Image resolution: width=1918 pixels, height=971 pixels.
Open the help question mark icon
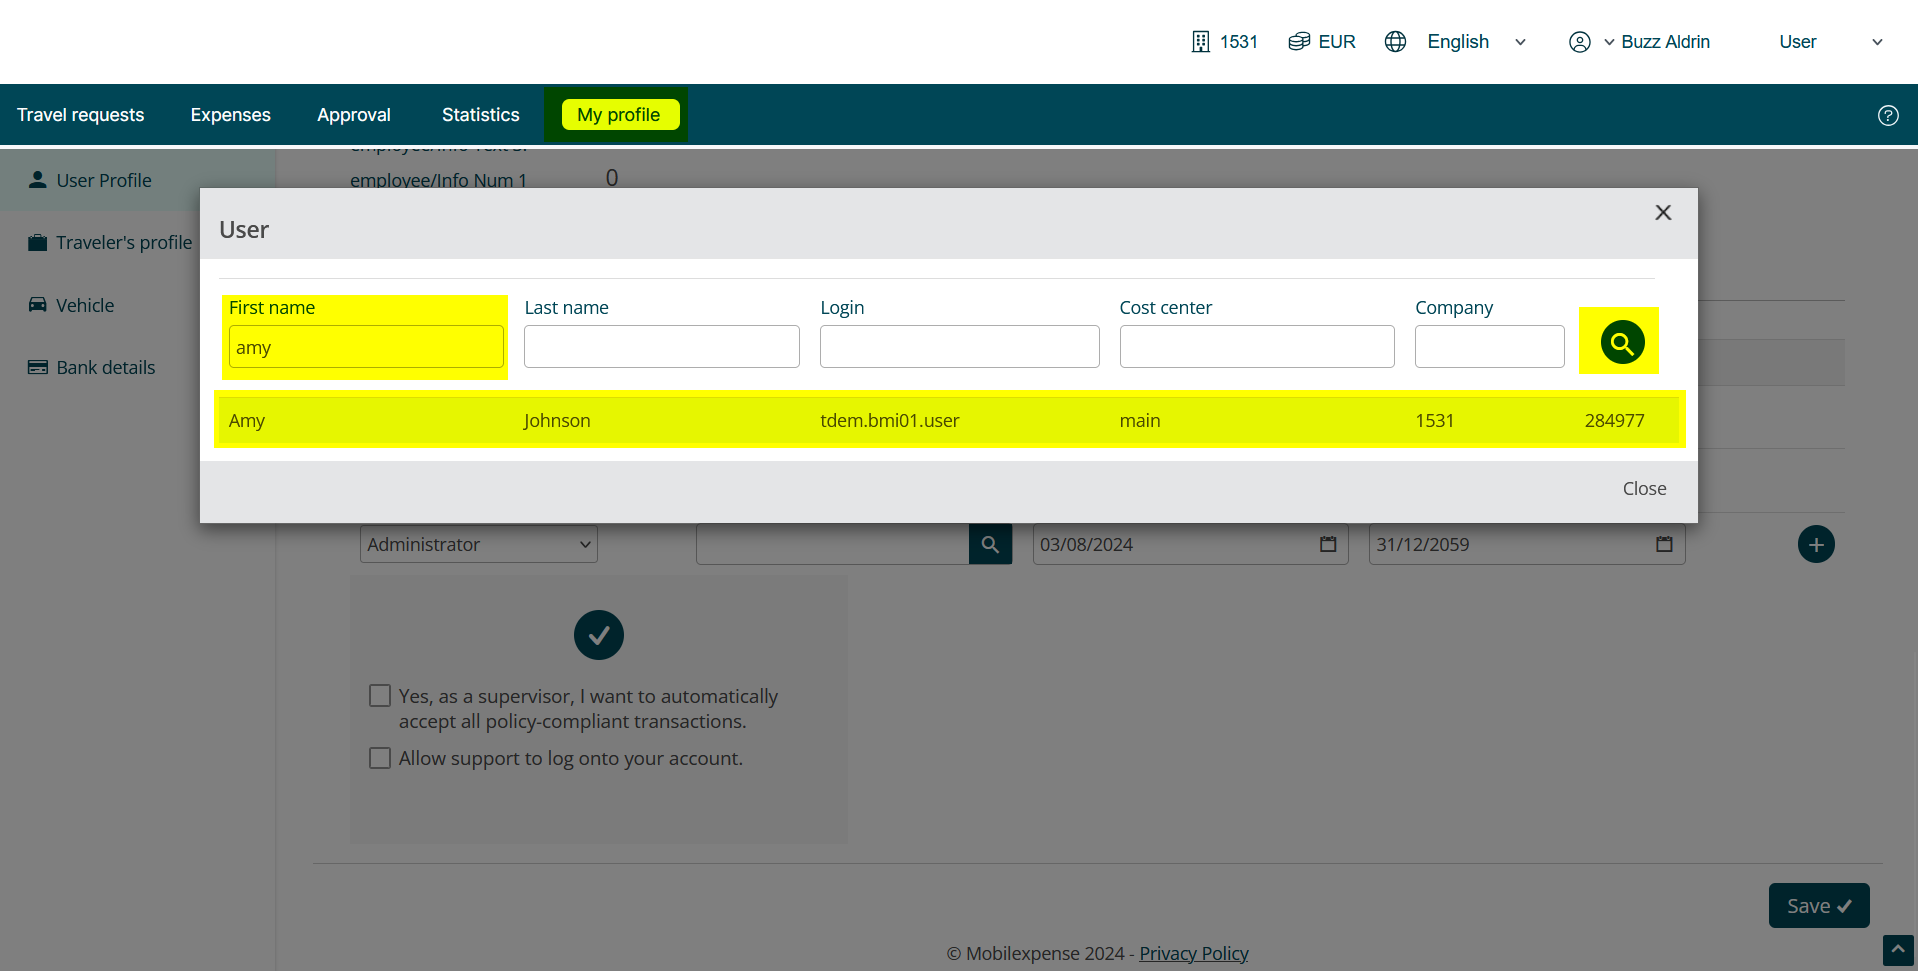(x=1887, y=115)
